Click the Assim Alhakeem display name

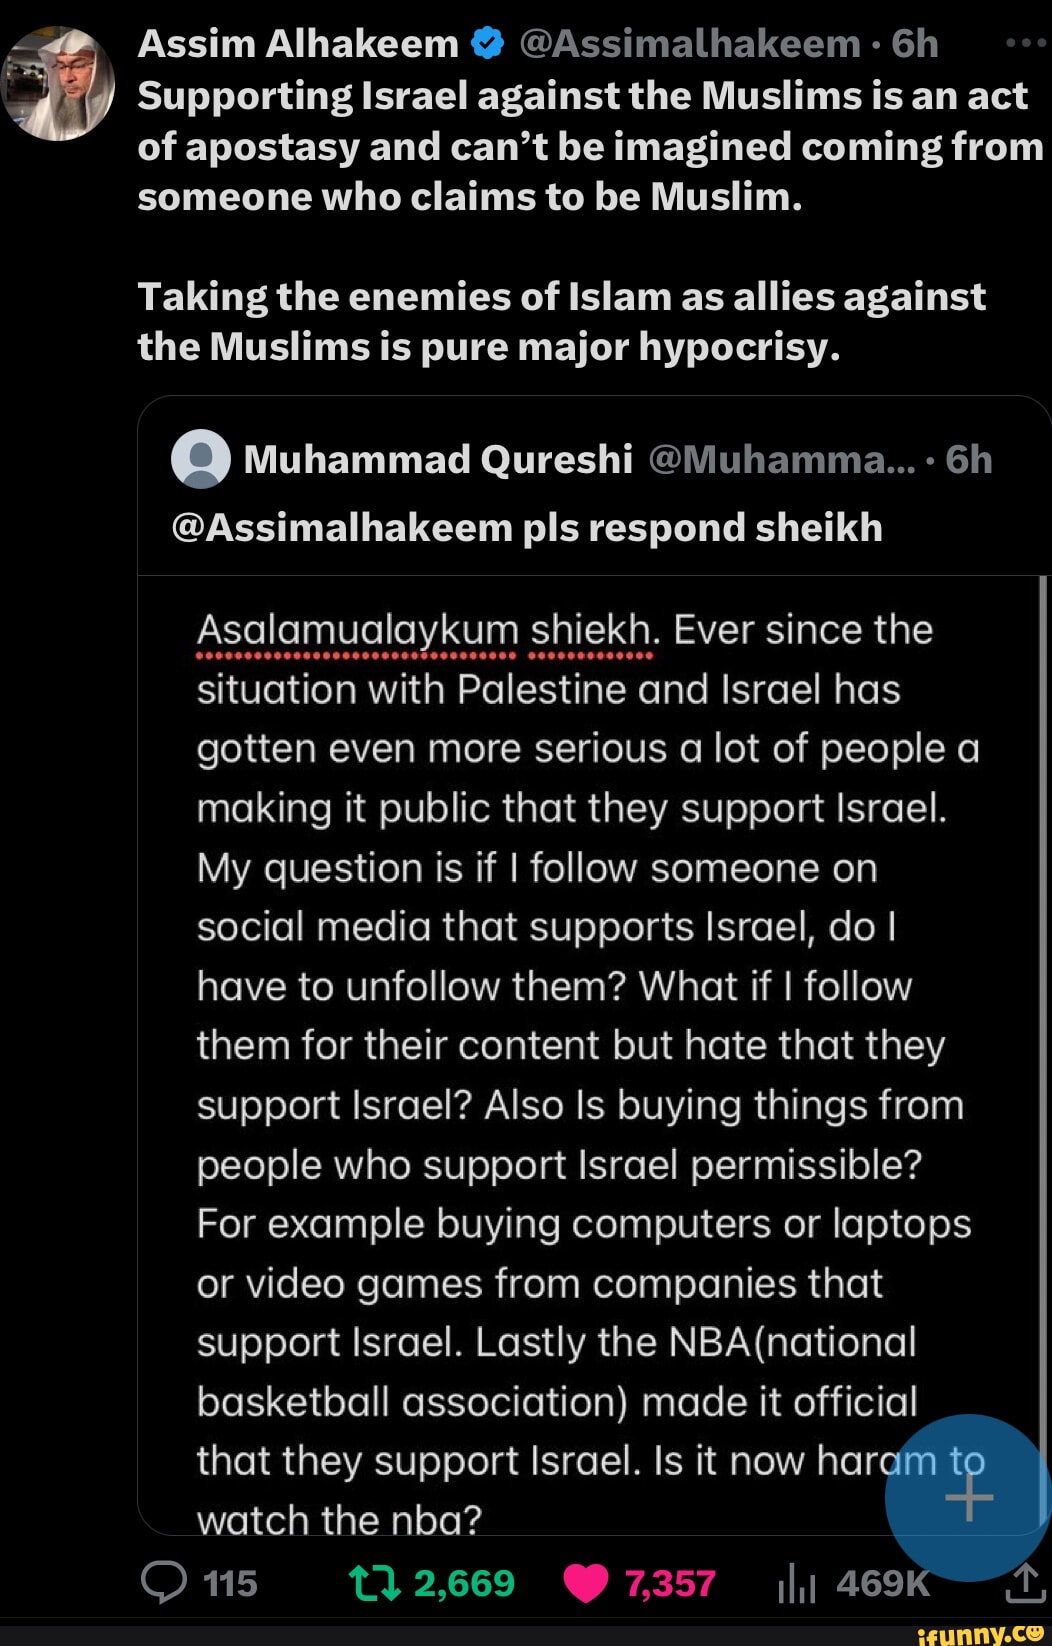click(x=298, y=44)
